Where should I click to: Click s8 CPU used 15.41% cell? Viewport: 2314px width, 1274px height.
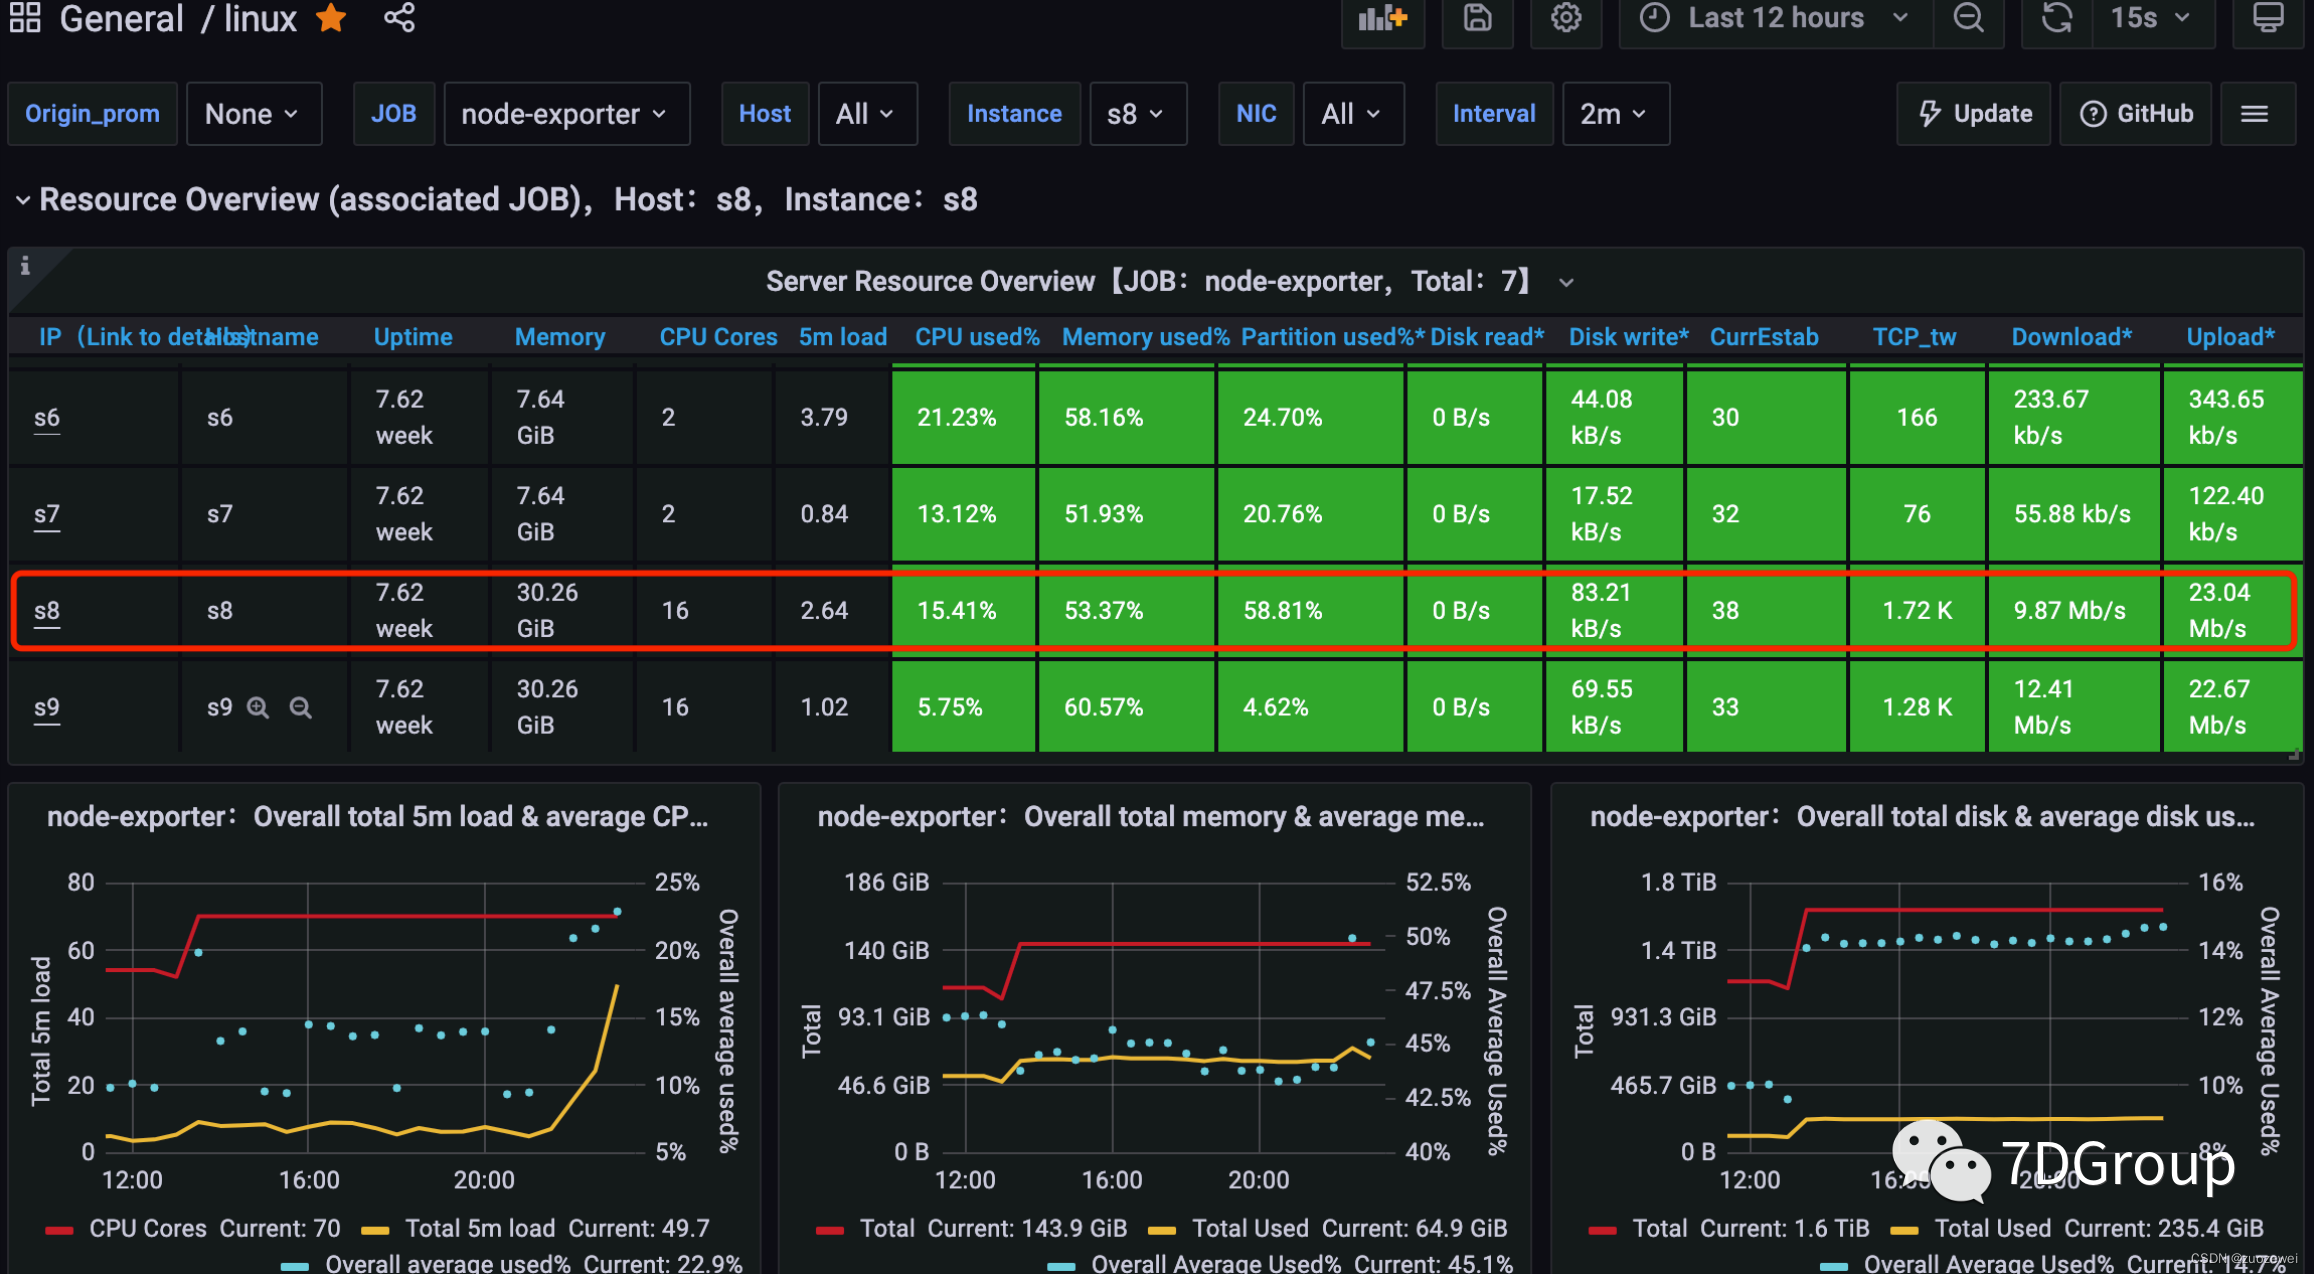click(963, 611)
